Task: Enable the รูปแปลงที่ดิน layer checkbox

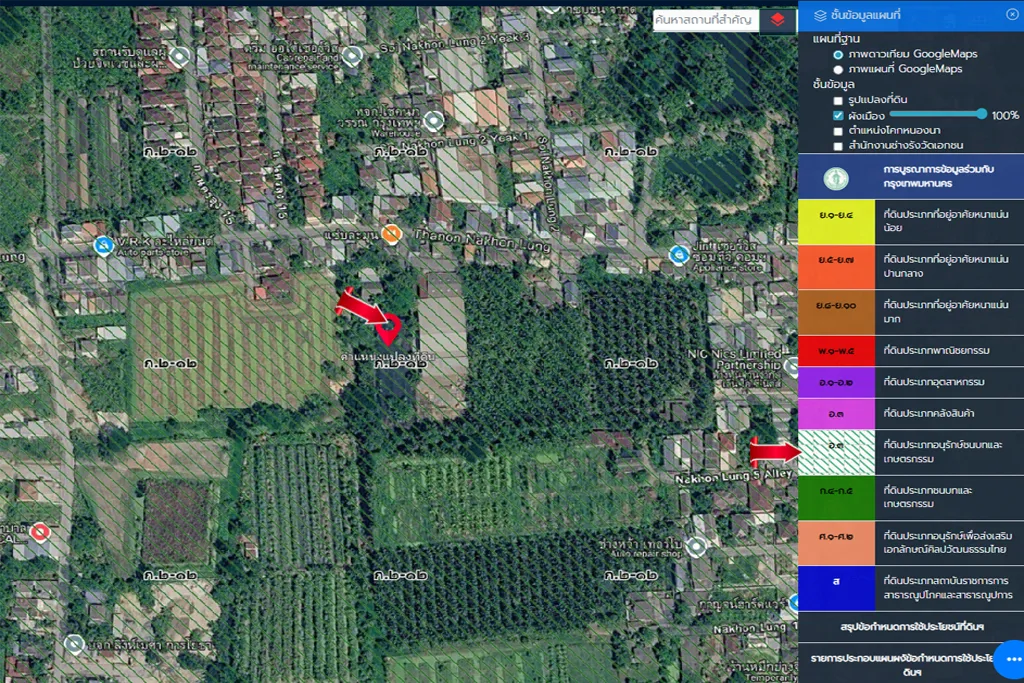Action: [838, 101]
